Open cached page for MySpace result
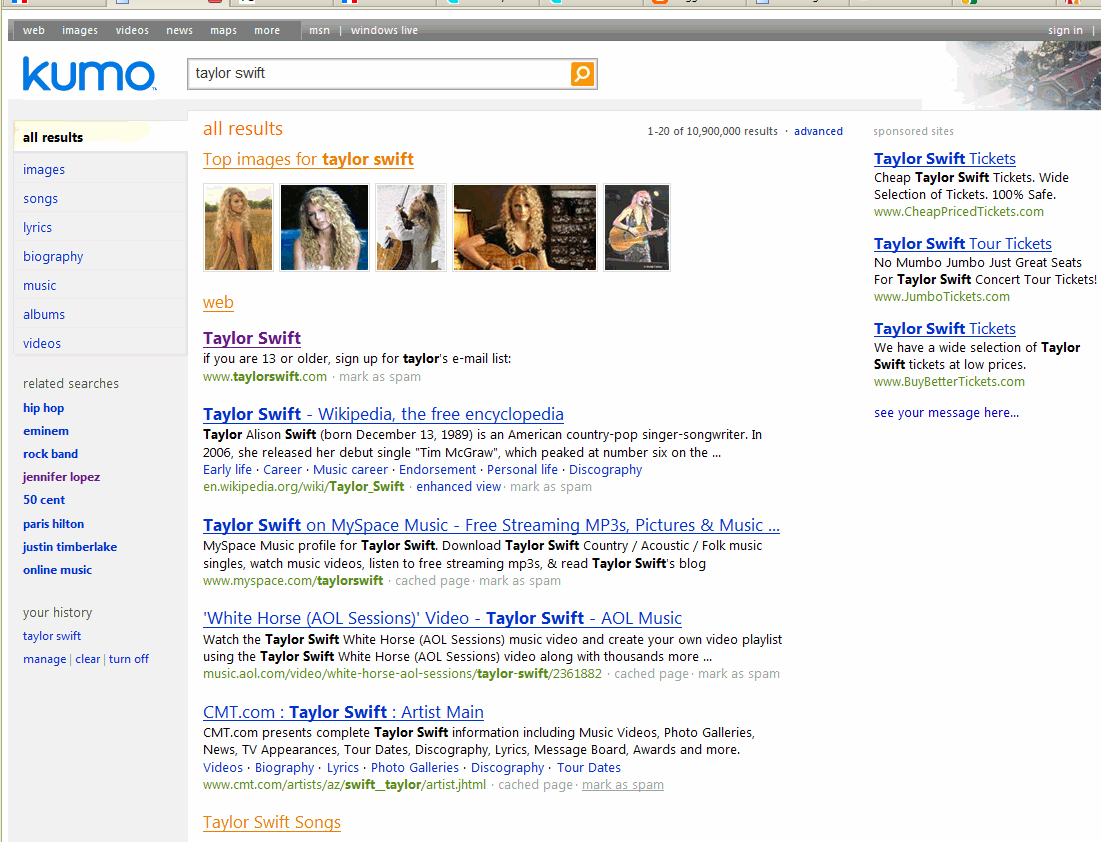 click(x=433, y=581)
